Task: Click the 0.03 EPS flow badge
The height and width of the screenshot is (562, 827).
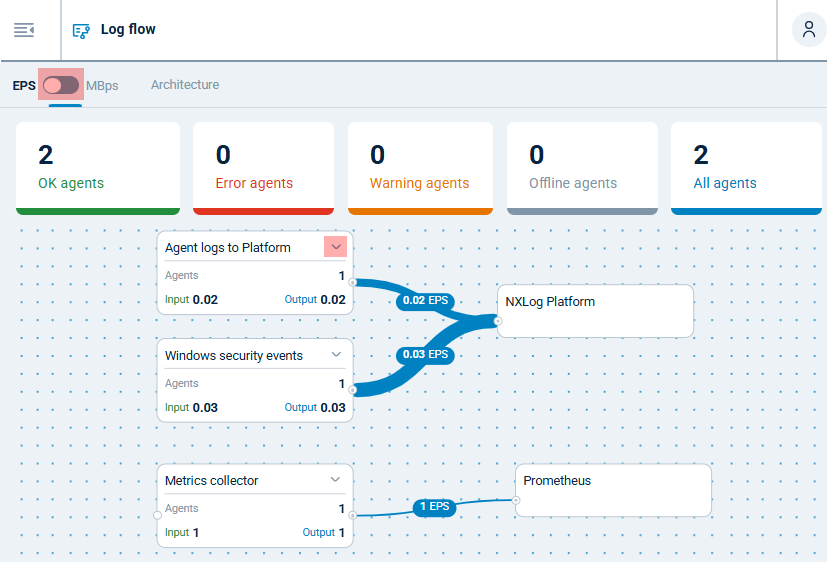Action: (424, 355)
